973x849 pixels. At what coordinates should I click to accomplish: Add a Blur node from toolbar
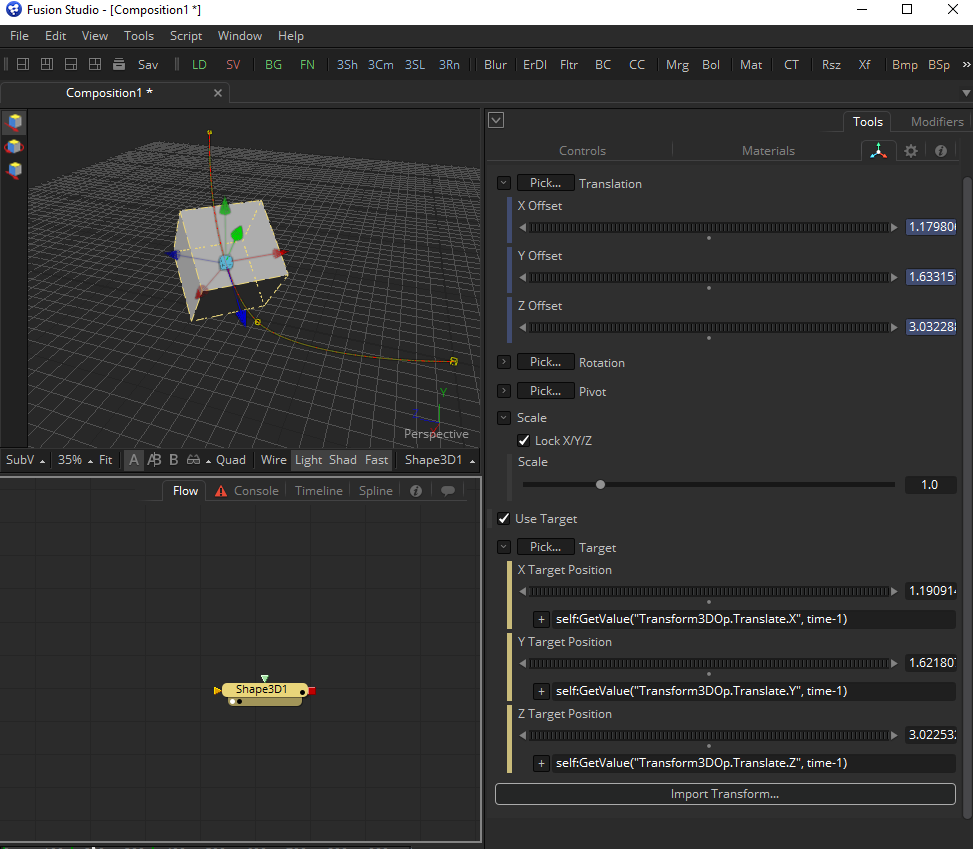495,65
